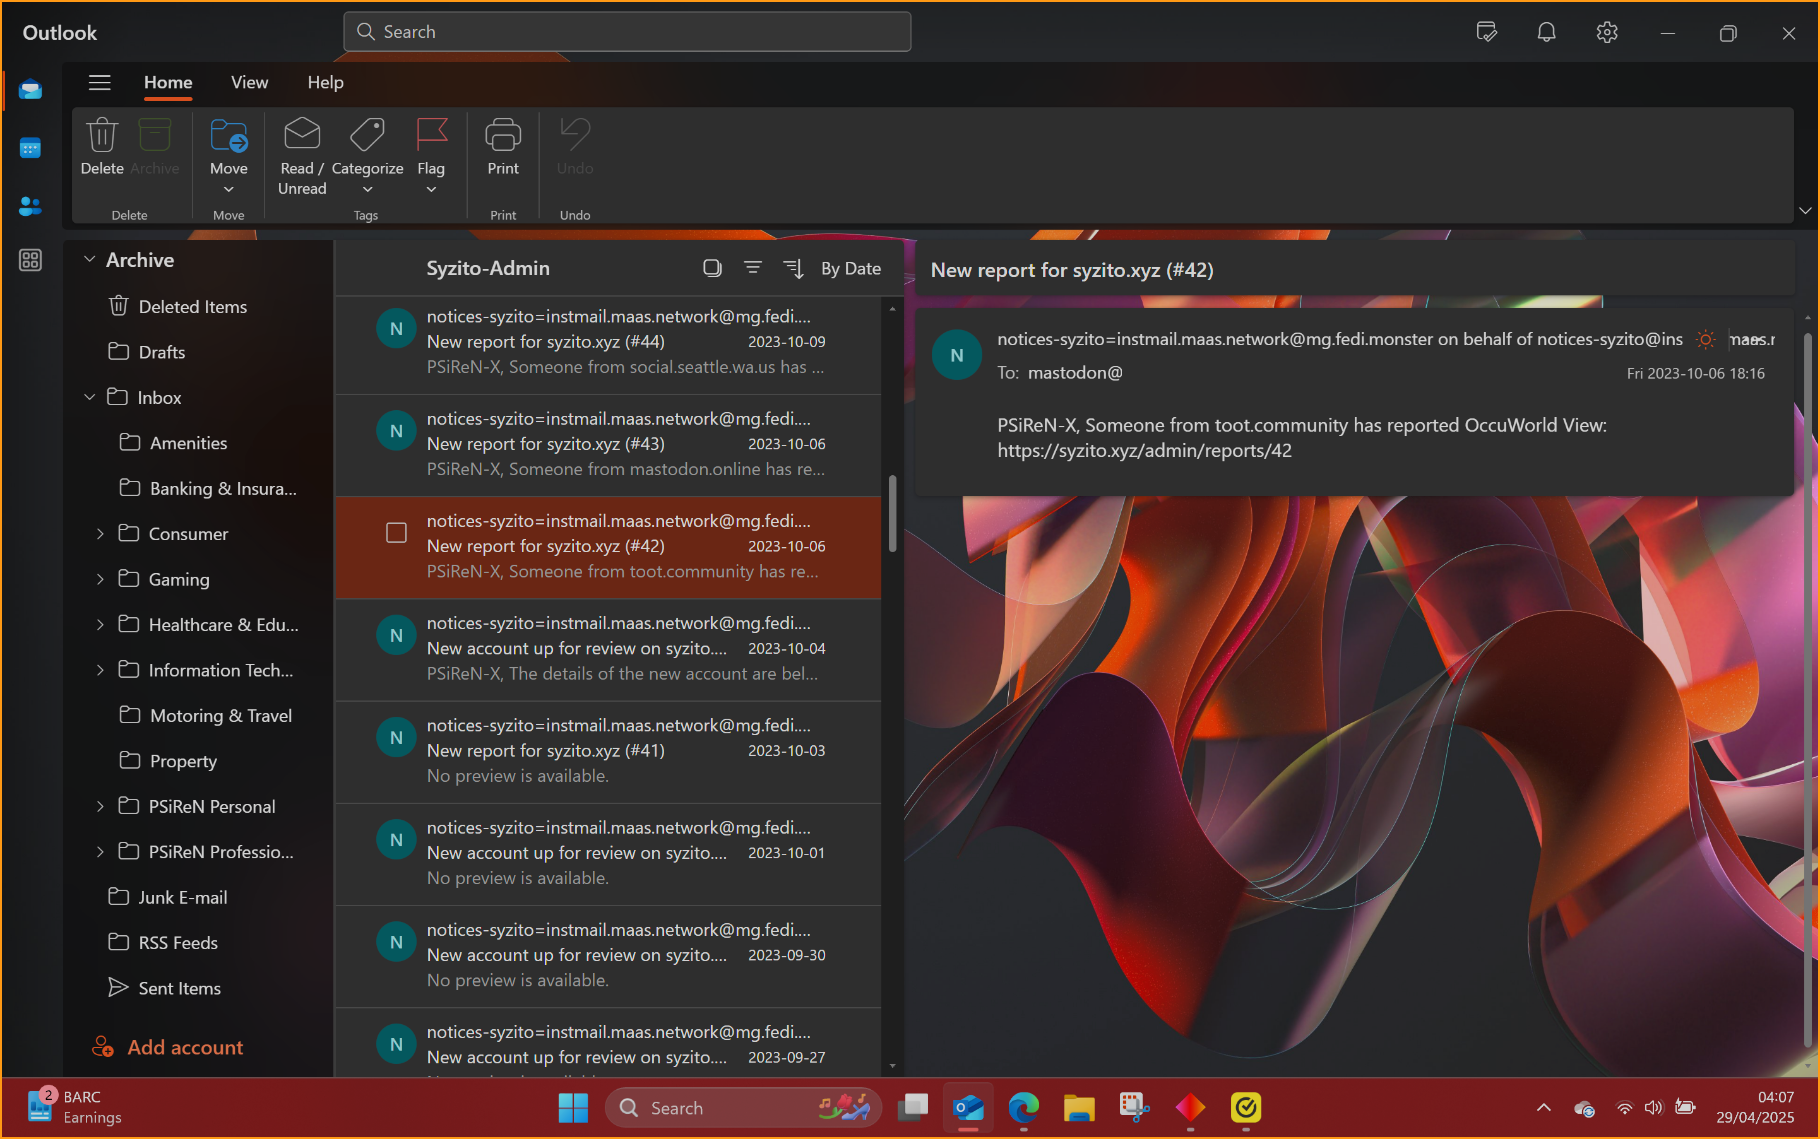The height and width of the screenshot is (1139, 1820).
Task: Open the BARC Earnings widget
Action: (x=74, y=1107)
